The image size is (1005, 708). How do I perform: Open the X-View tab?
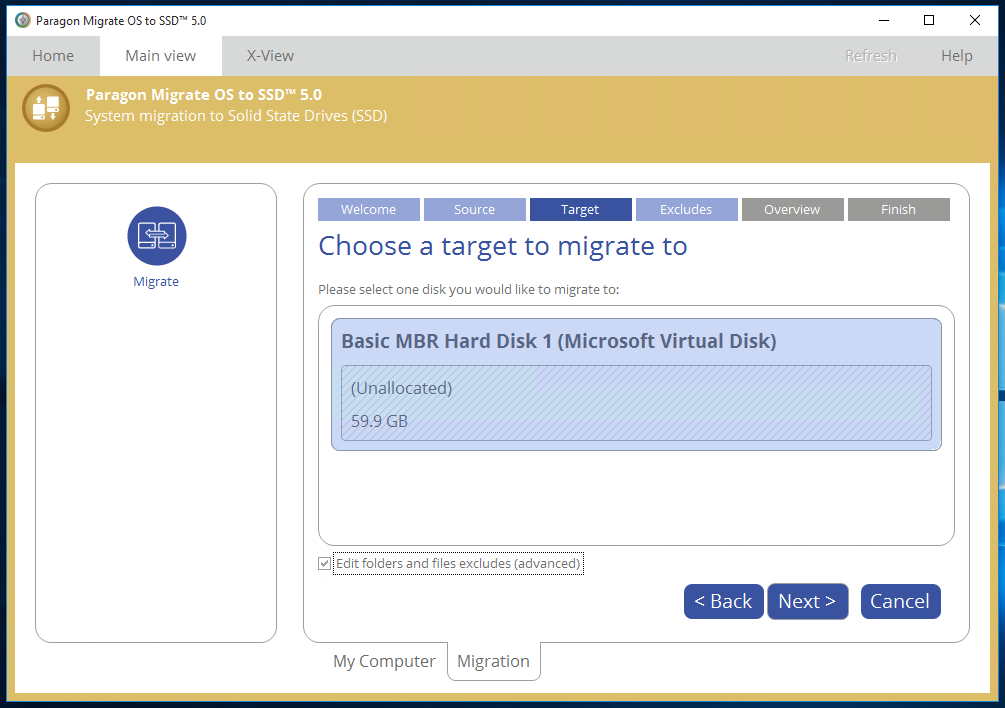pyautogui.click(x=270, y=56)
